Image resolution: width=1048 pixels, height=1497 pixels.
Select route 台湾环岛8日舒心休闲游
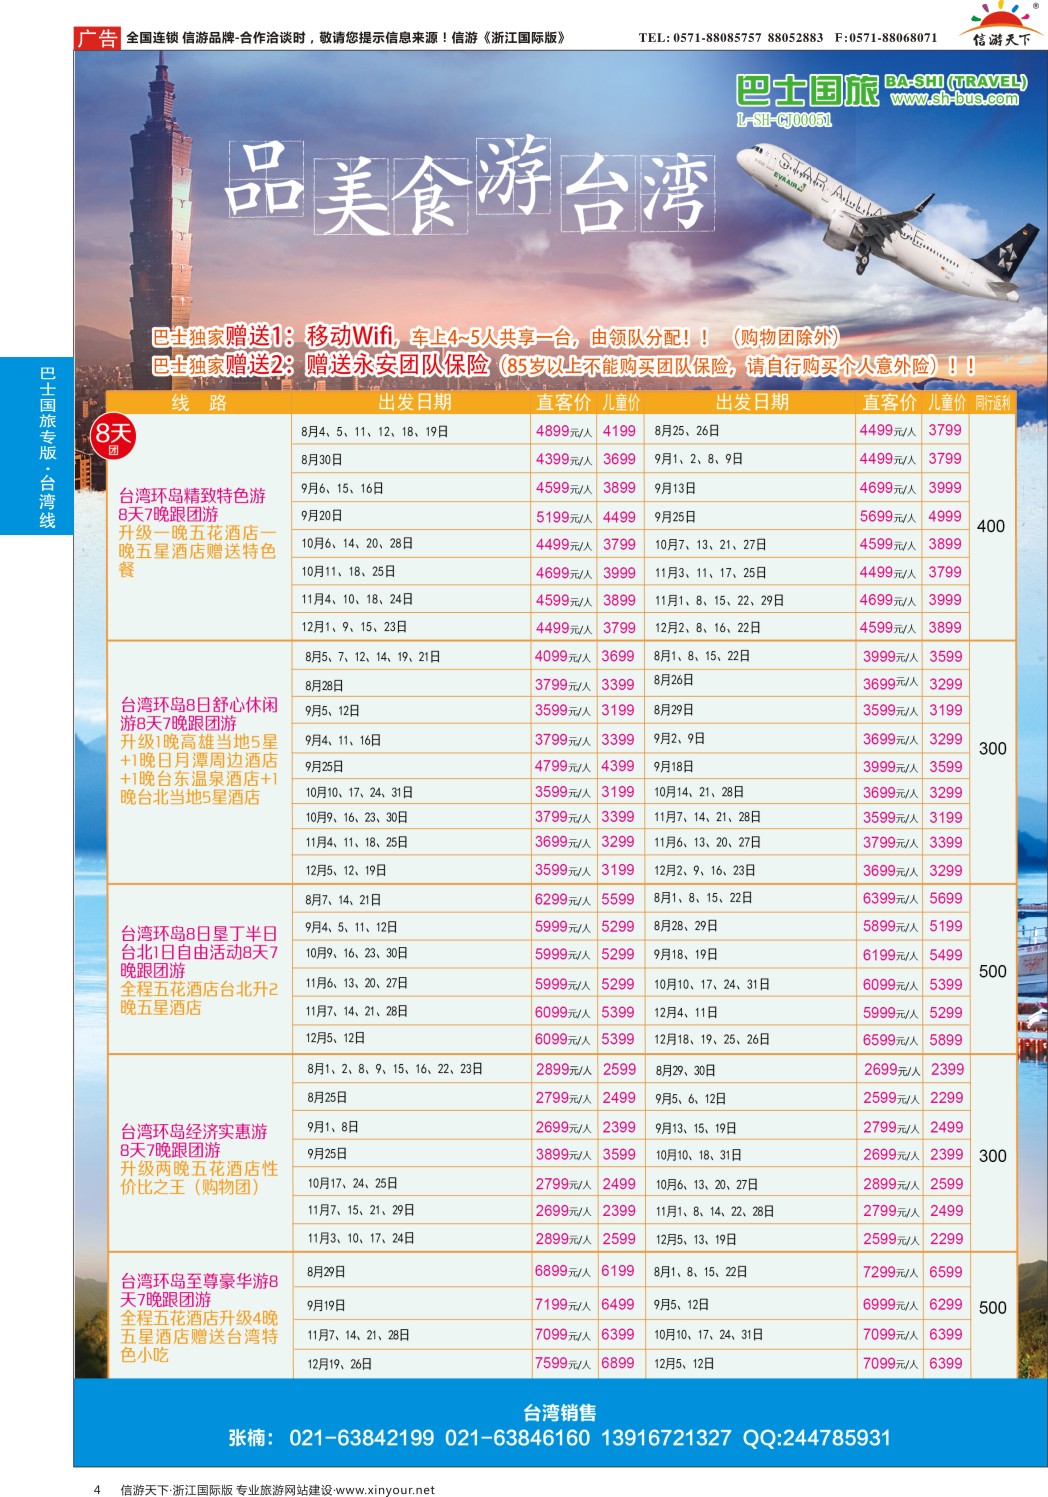tap(198, 713)
